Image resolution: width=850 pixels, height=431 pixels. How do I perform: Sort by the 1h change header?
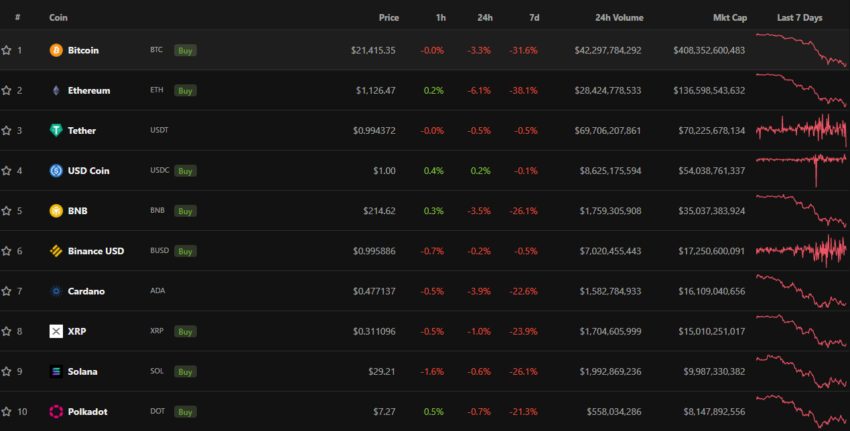point(441,17)
